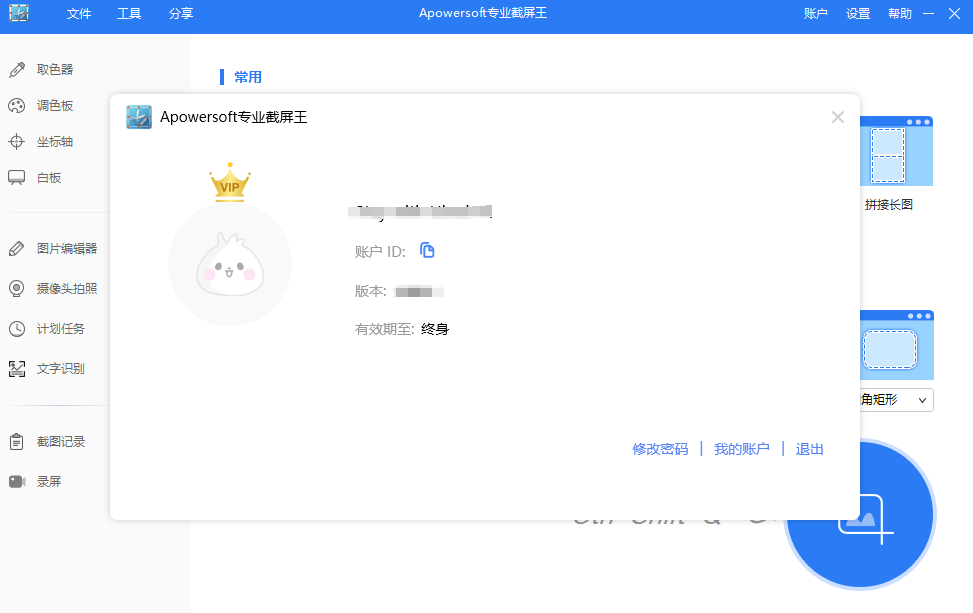Screen dimensions: 973x613
Task: Click the 账户 ID: label
Action: [x=380, y=251]
